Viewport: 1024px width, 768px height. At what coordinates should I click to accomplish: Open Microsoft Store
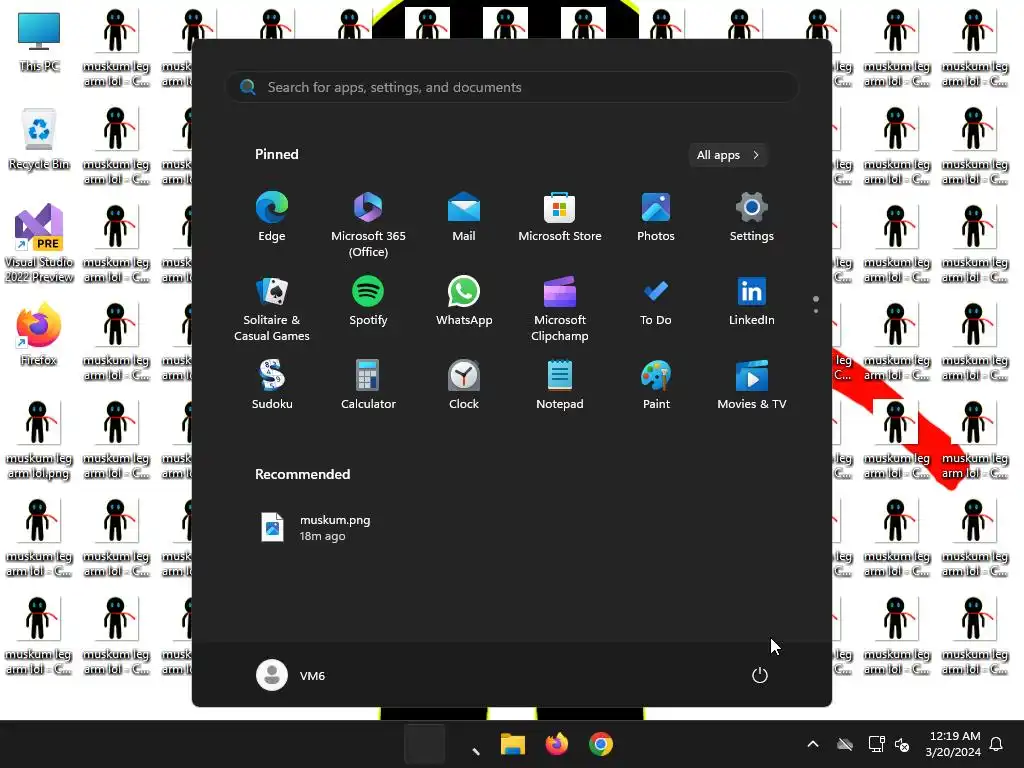[560, 217]
